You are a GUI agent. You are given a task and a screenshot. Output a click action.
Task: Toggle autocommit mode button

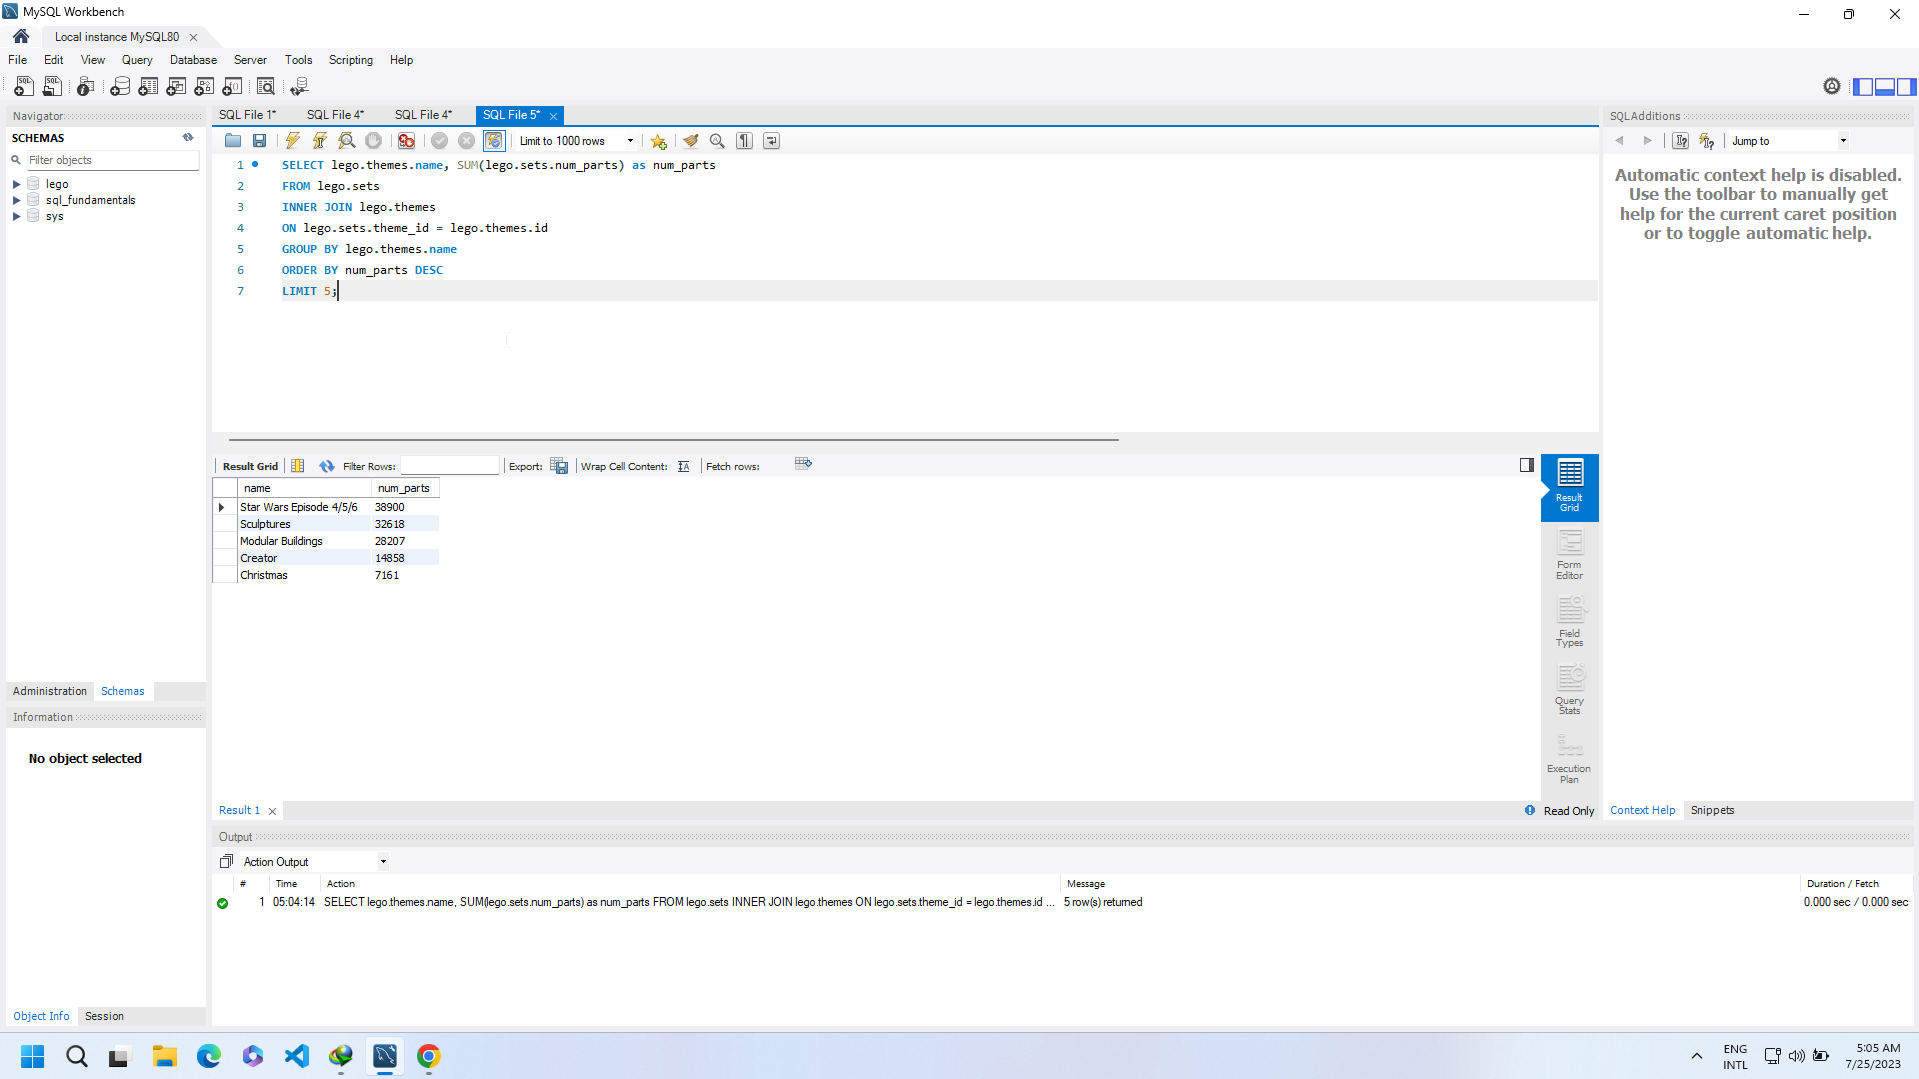pos(494,141)
